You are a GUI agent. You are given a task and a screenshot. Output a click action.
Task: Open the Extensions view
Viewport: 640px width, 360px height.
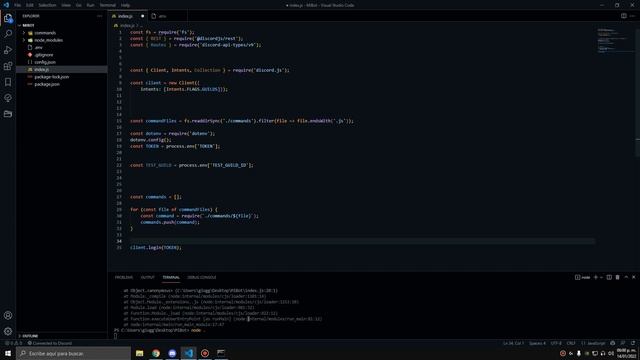point(8,66)
